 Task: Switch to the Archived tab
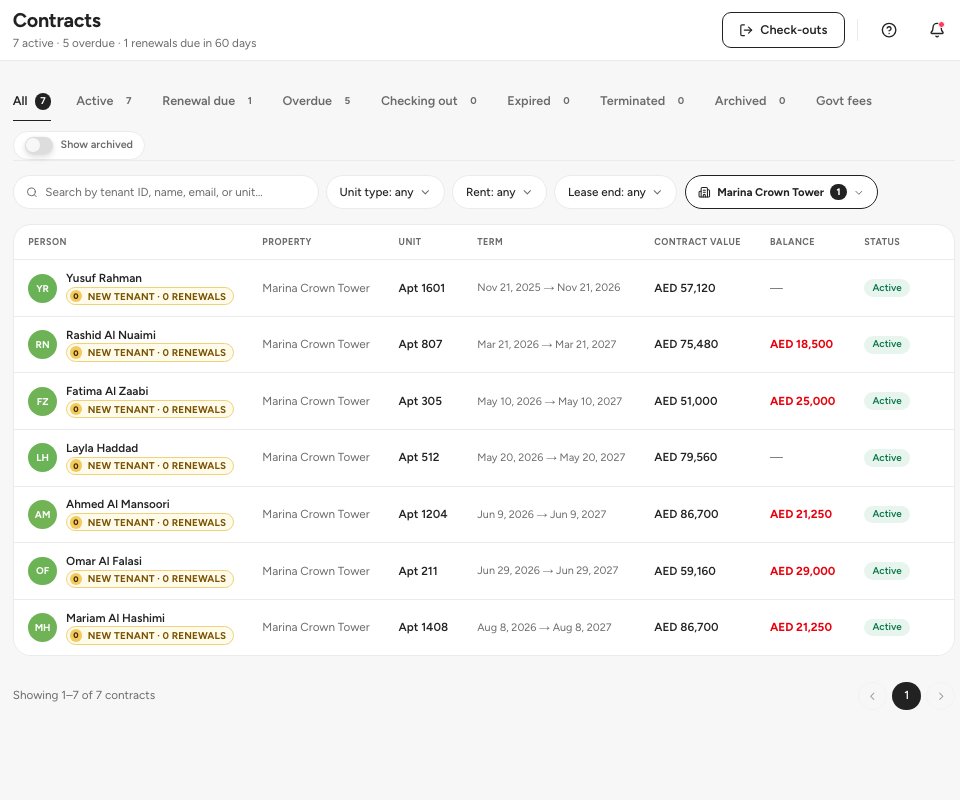point(750,101)
